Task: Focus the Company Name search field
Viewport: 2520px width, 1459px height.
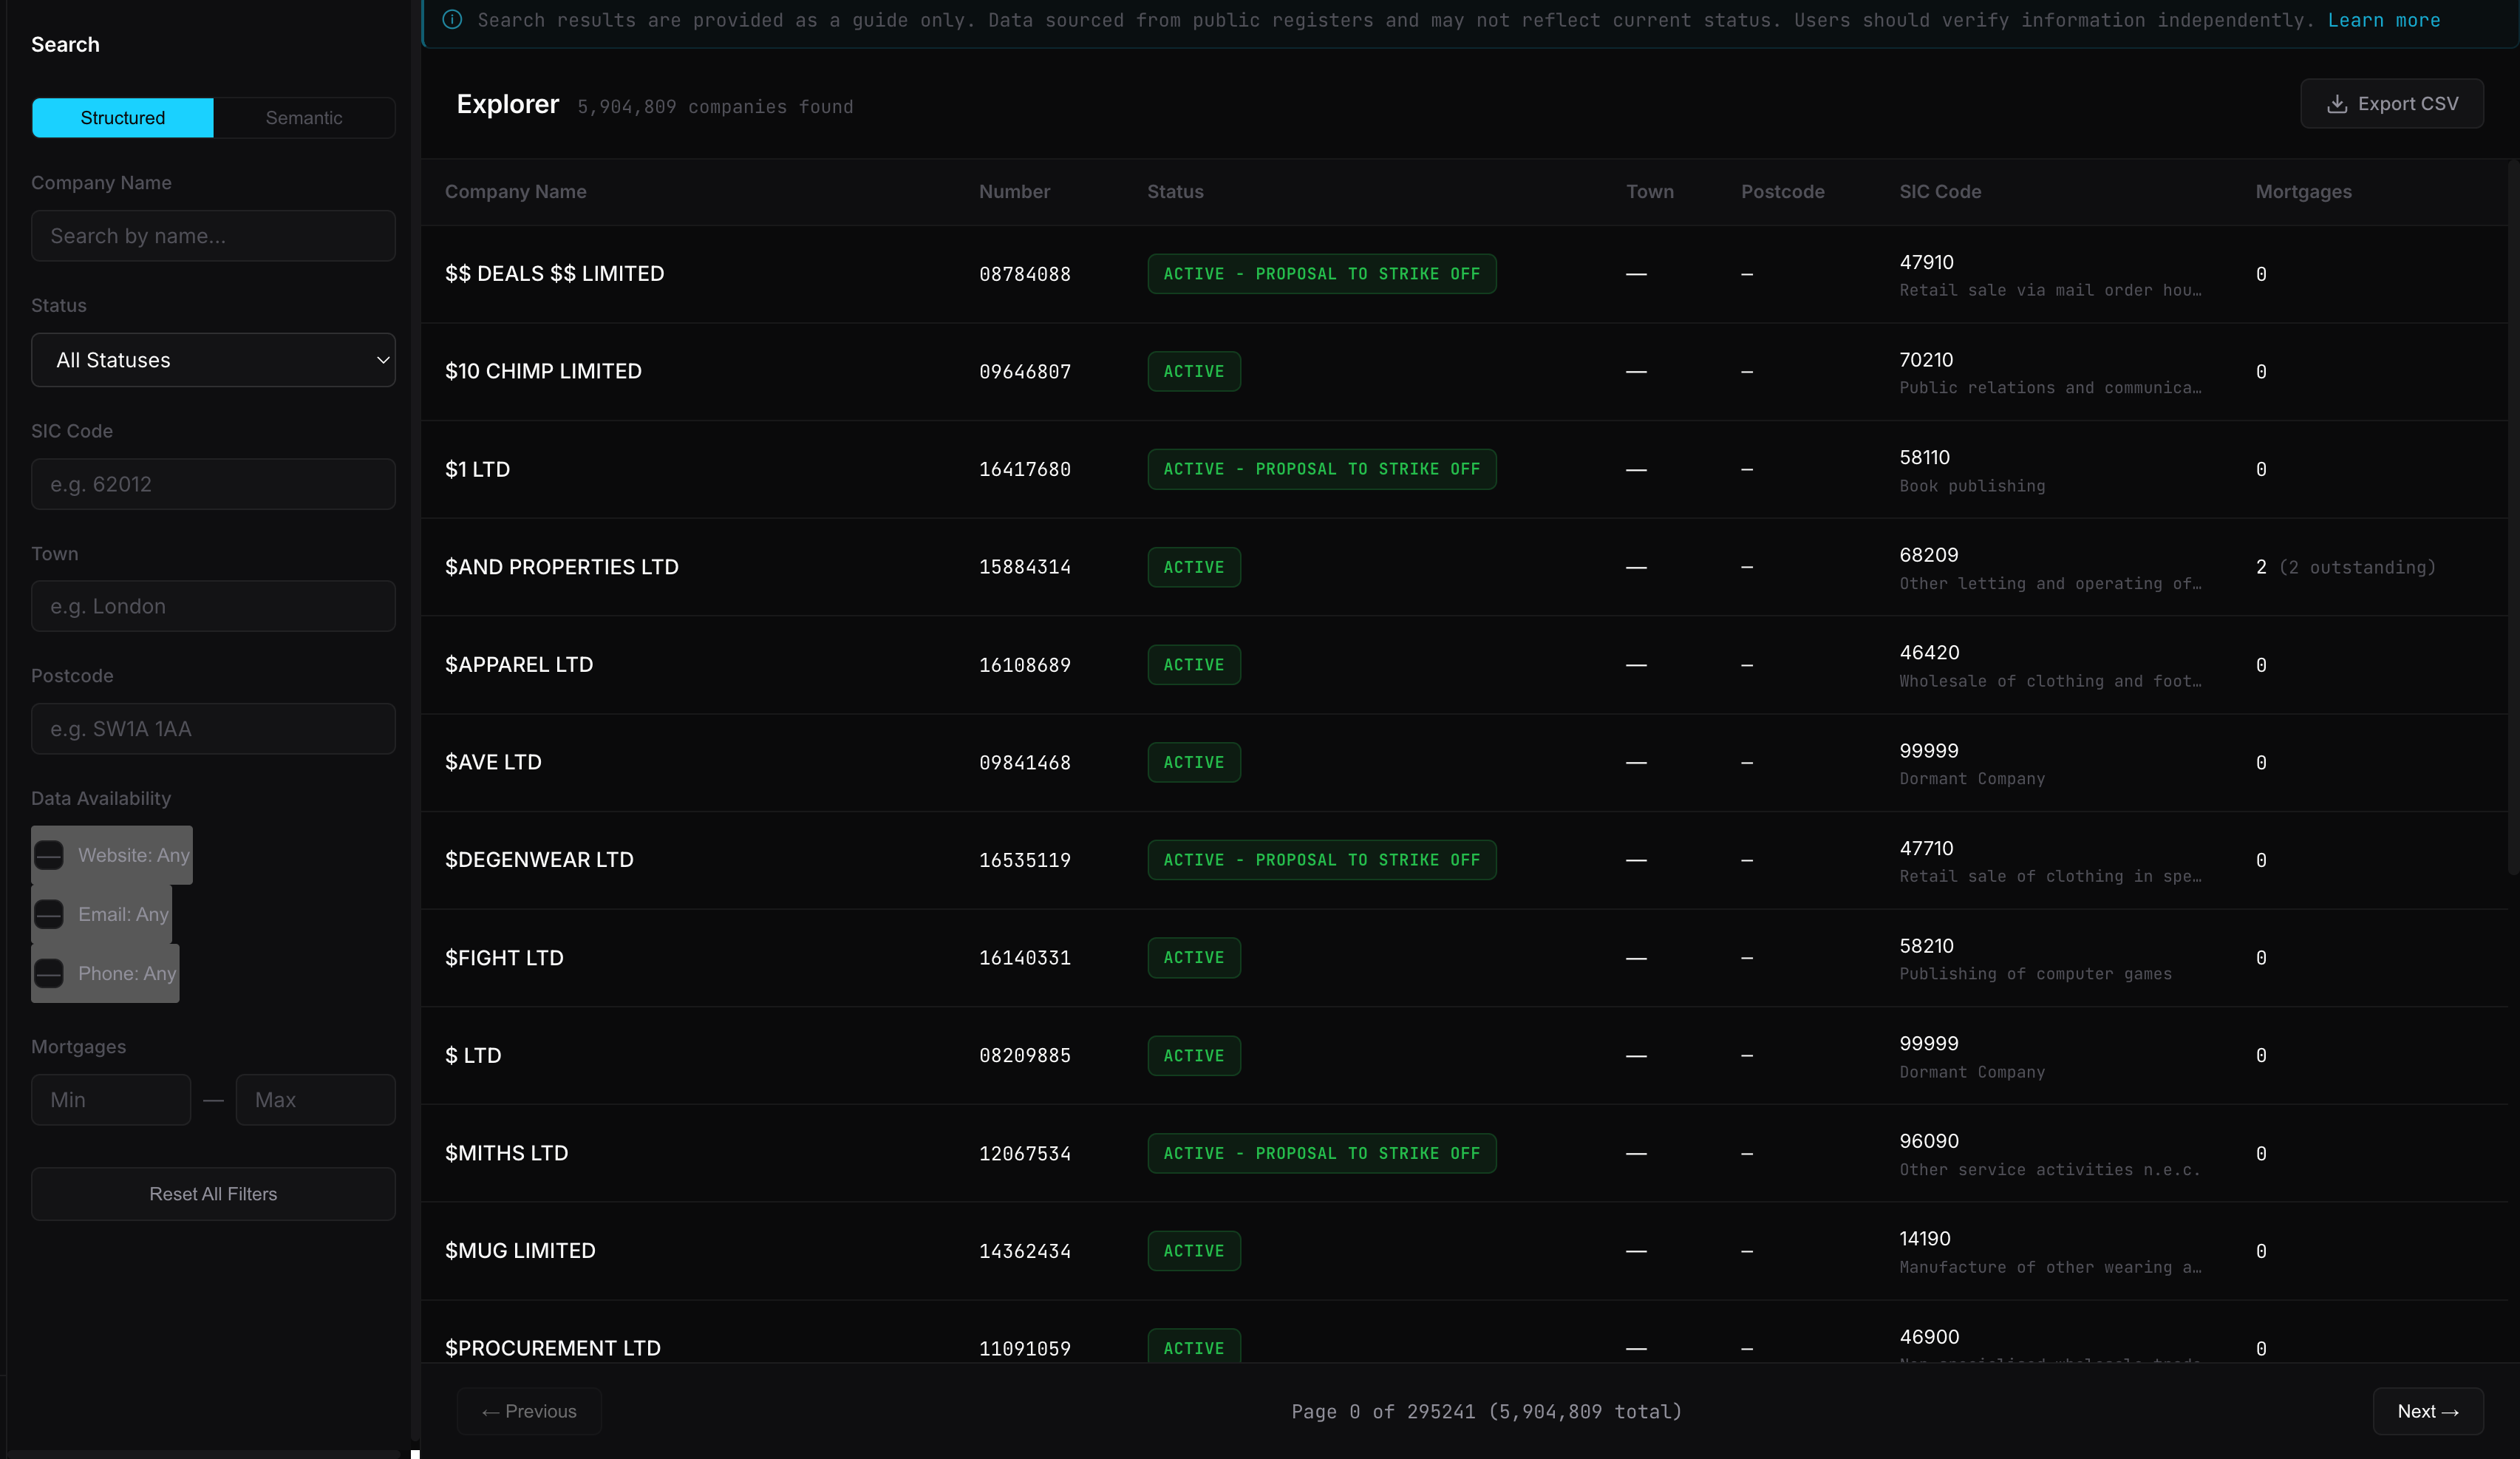Action: [x=213, y=236]
